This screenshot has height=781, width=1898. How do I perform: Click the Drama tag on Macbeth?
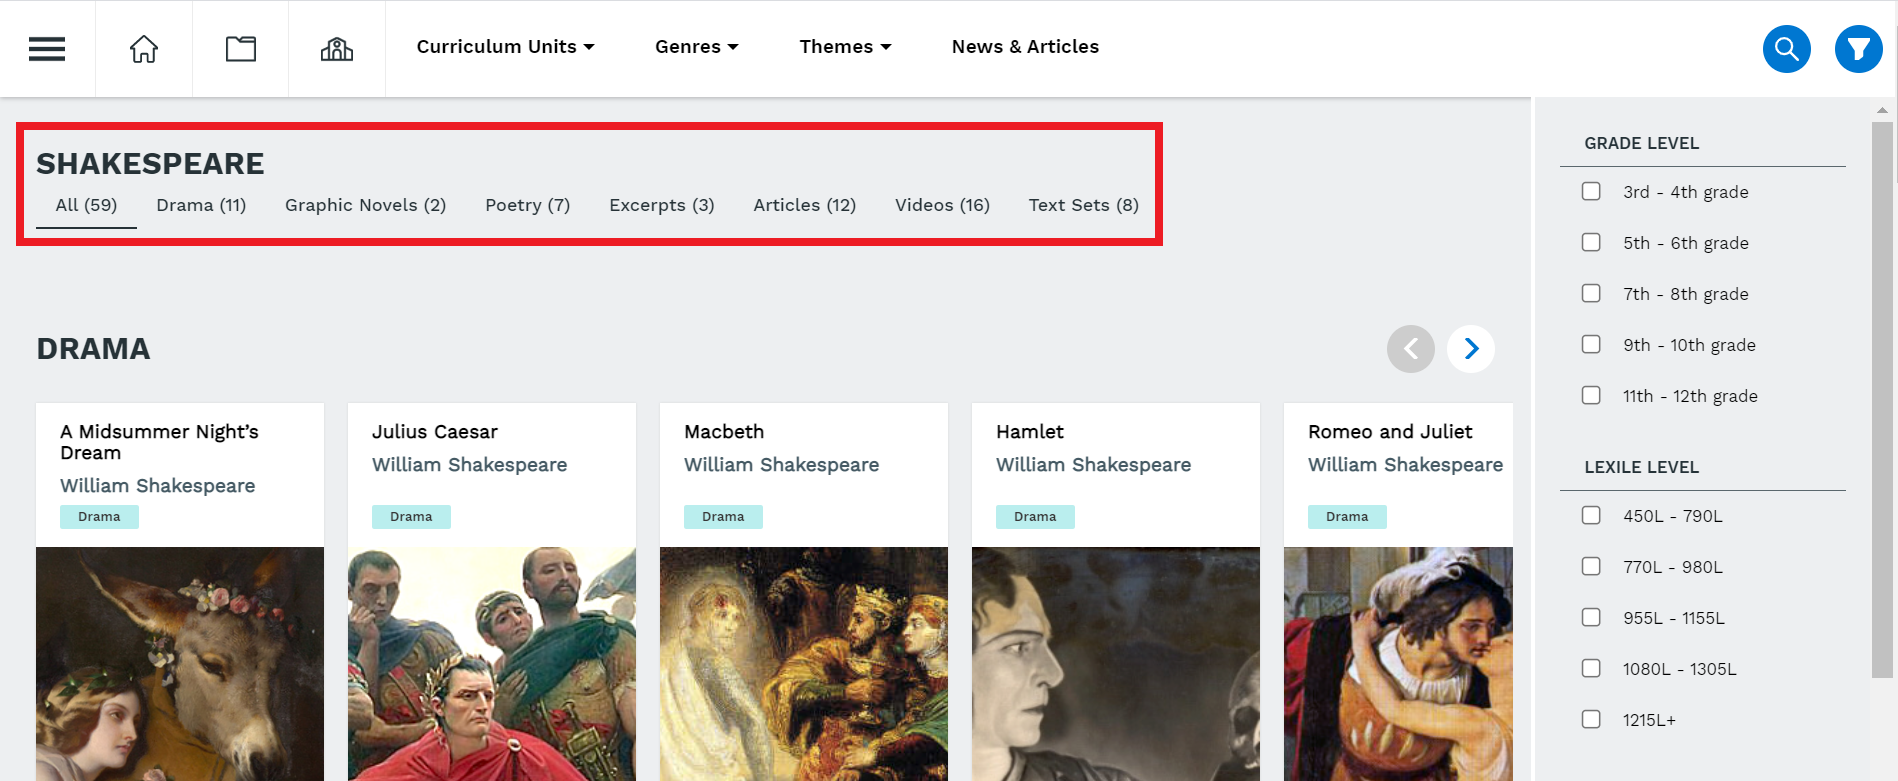coord(723,517)
